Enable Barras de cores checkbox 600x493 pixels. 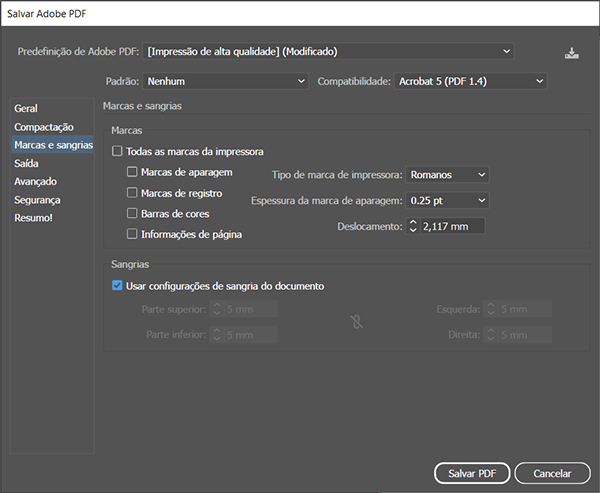point(132,214)
